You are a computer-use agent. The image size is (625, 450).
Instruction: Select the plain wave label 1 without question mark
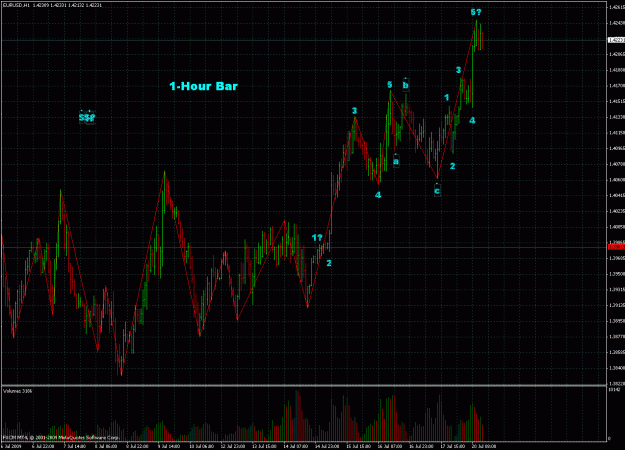[x=446, y=97]
